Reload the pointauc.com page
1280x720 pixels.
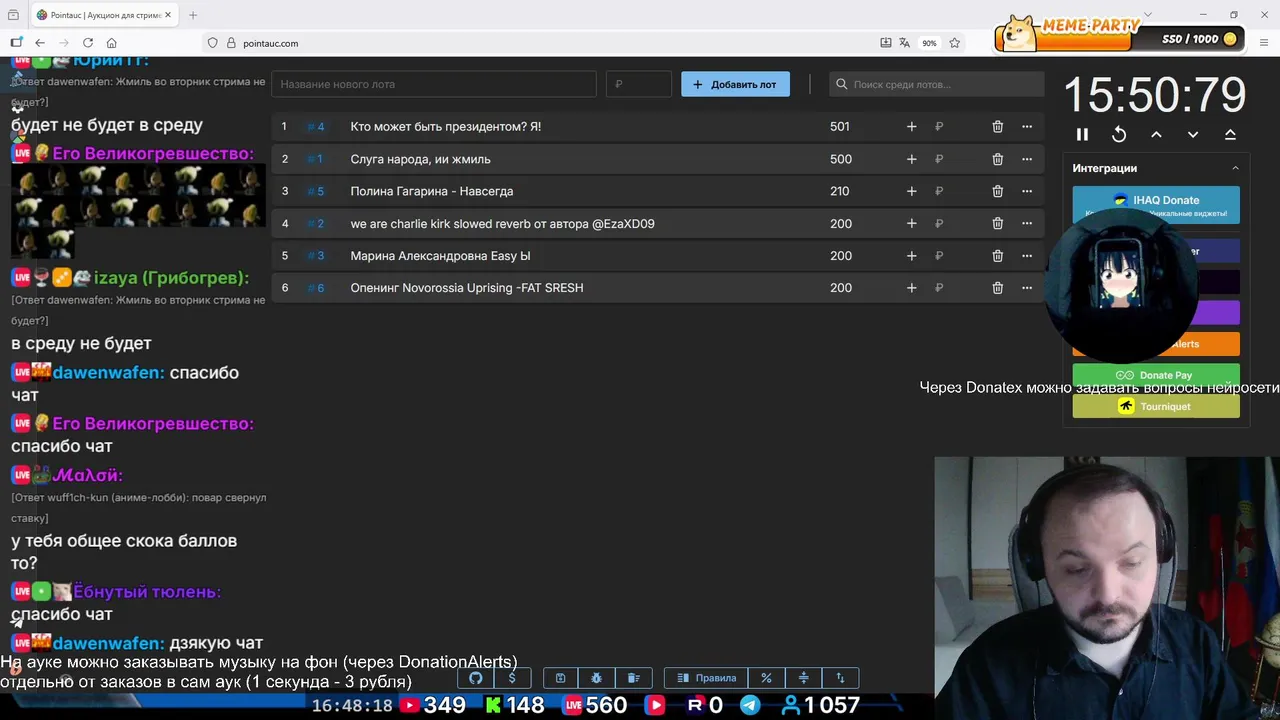pyautogui.click(x=88, y=43)
